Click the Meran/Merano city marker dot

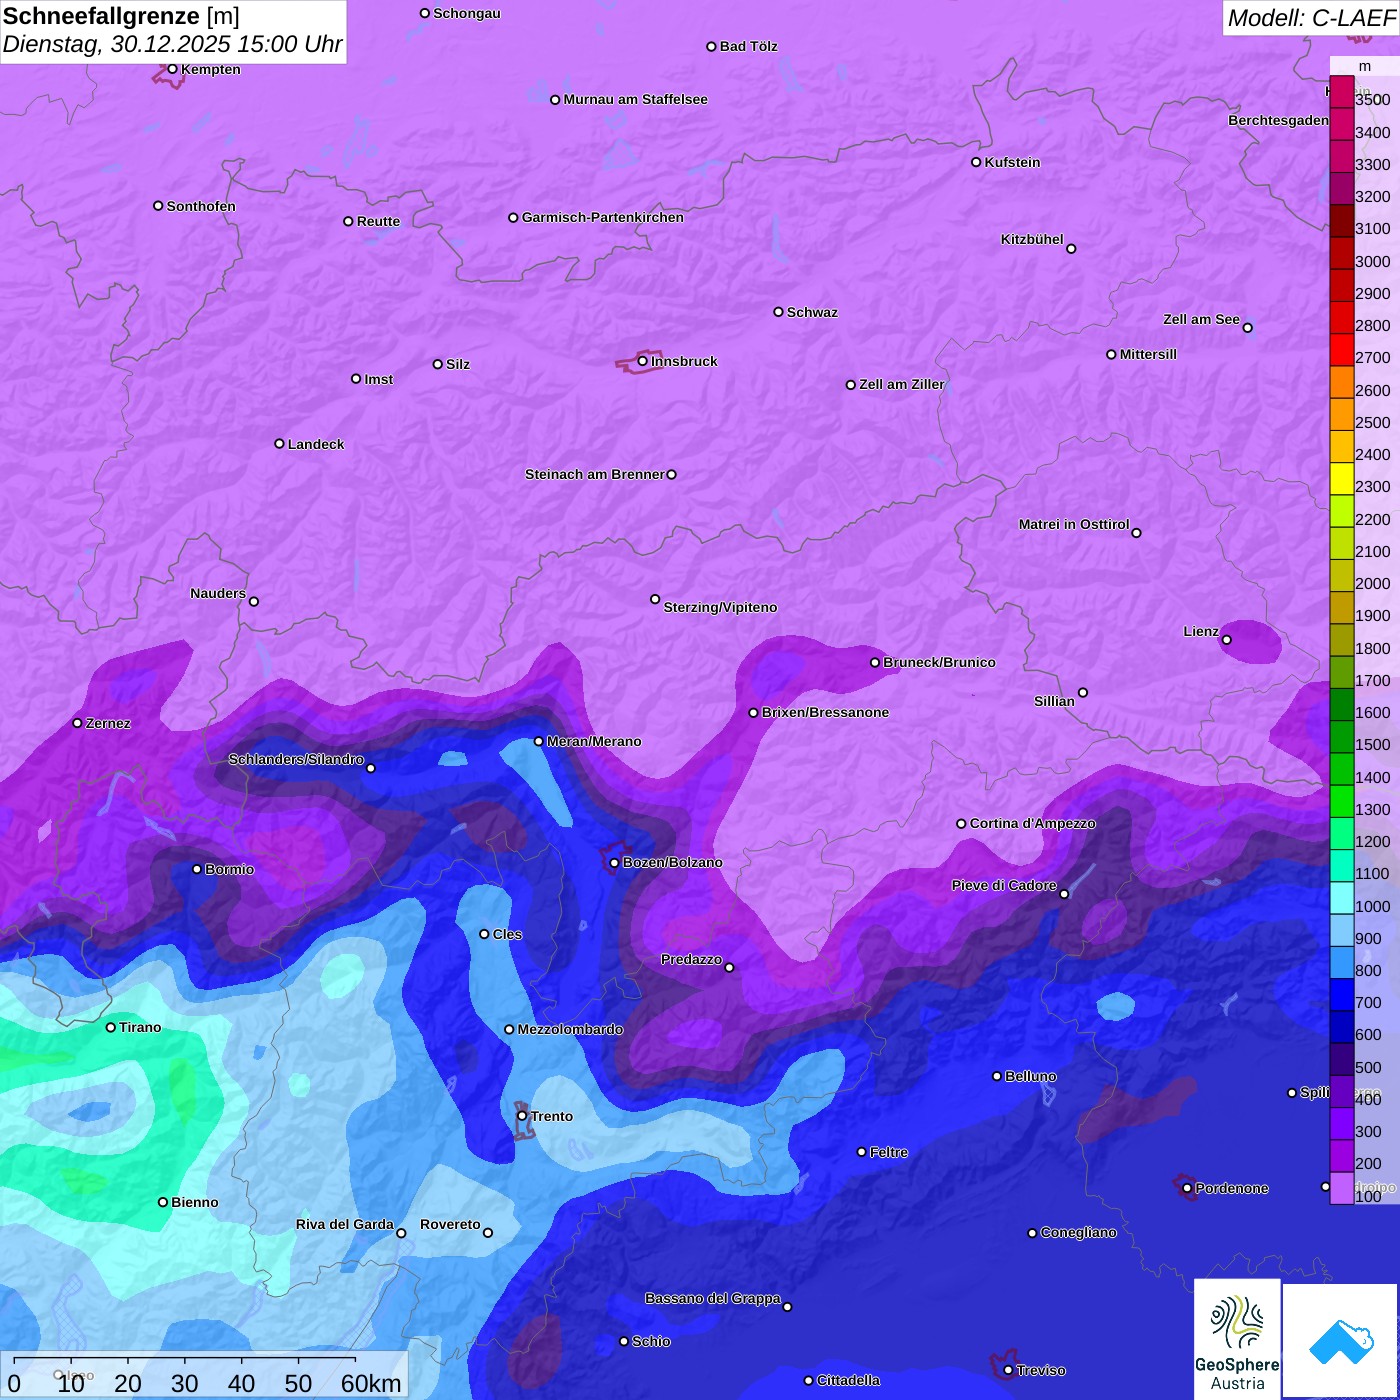point(539,741)
